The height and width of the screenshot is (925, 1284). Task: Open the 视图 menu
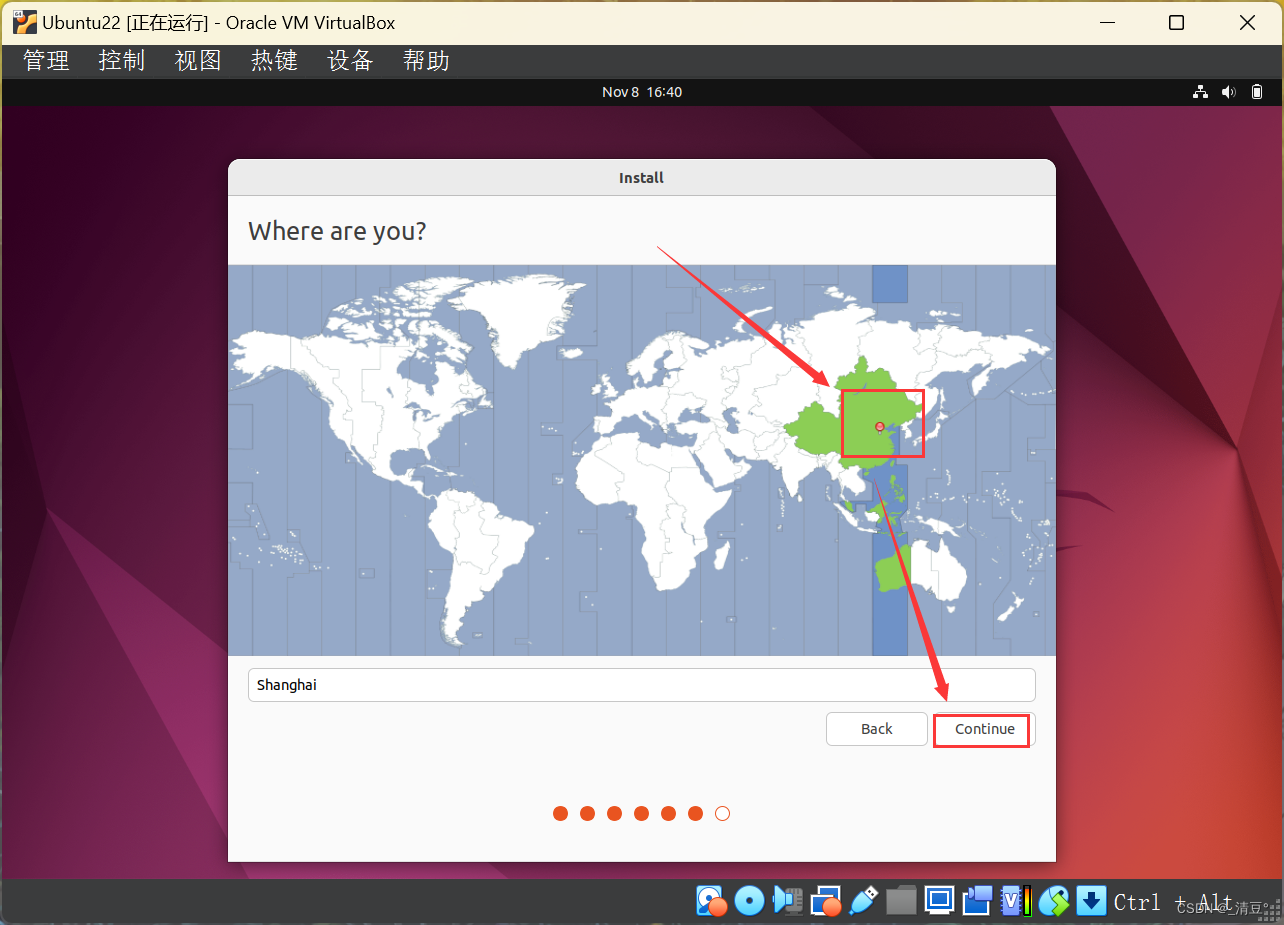click(198, 61)
